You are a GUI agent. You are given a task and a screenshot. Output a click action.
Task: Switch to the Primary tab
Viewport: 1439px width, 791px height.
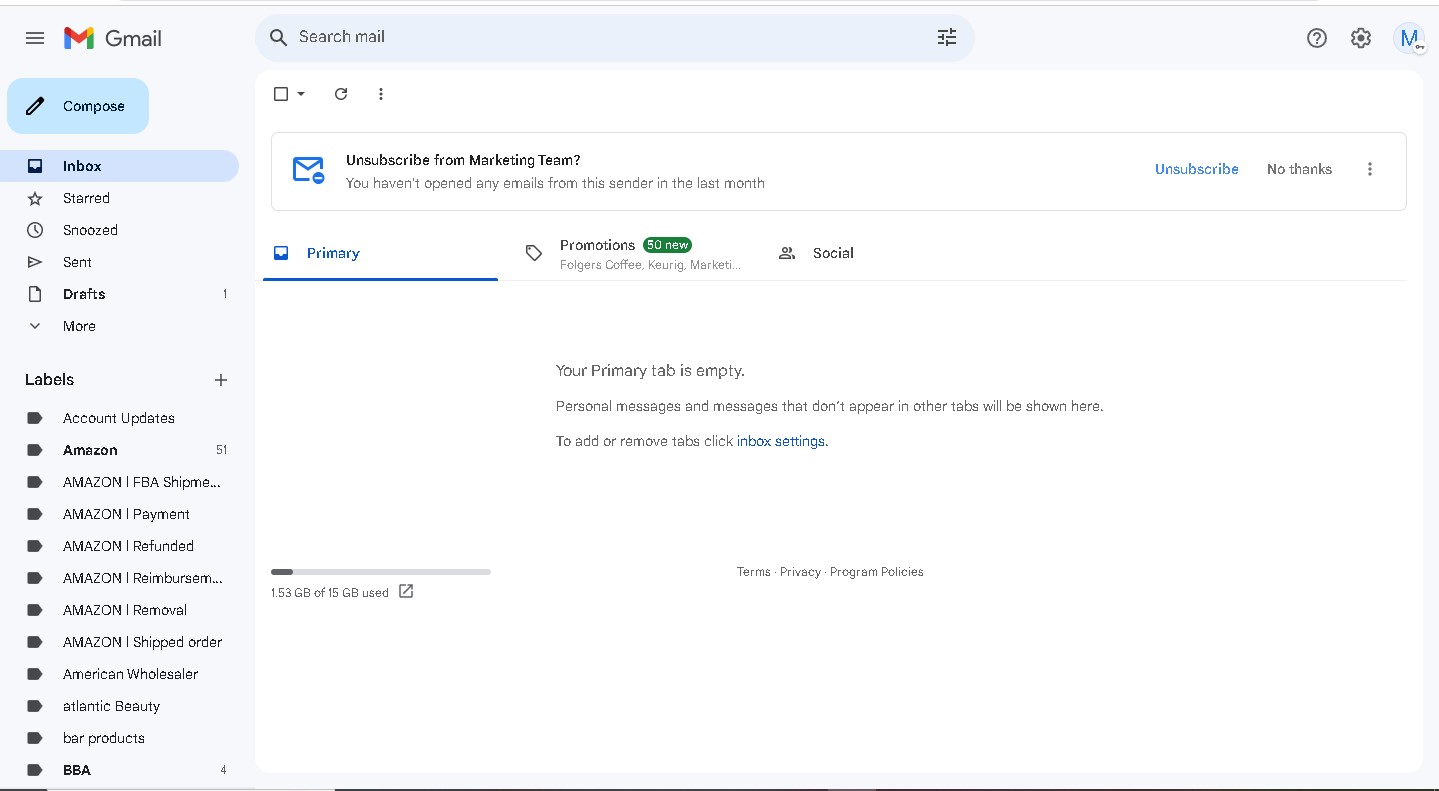click(x=380, y=253)
